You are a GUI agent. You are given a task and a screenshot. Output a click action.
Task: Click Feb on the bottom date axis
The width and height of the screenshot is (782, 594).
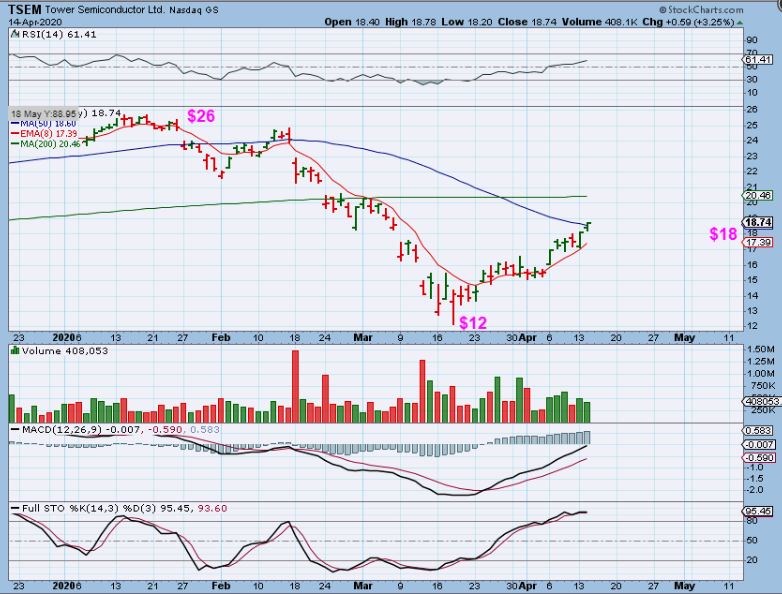[221, 586]
